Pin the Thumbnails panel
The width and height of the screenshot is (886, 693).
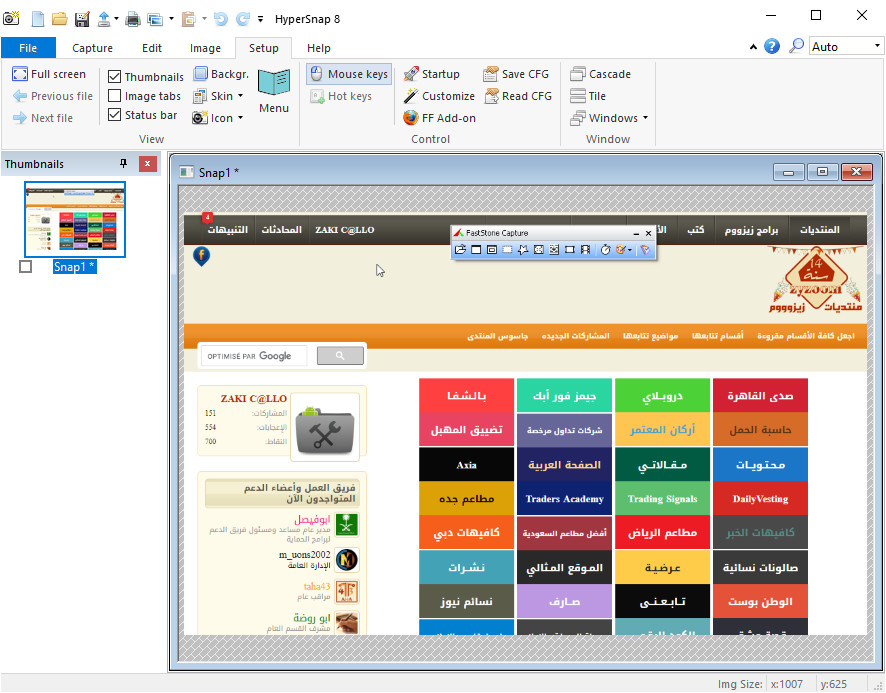click(123, 163)
